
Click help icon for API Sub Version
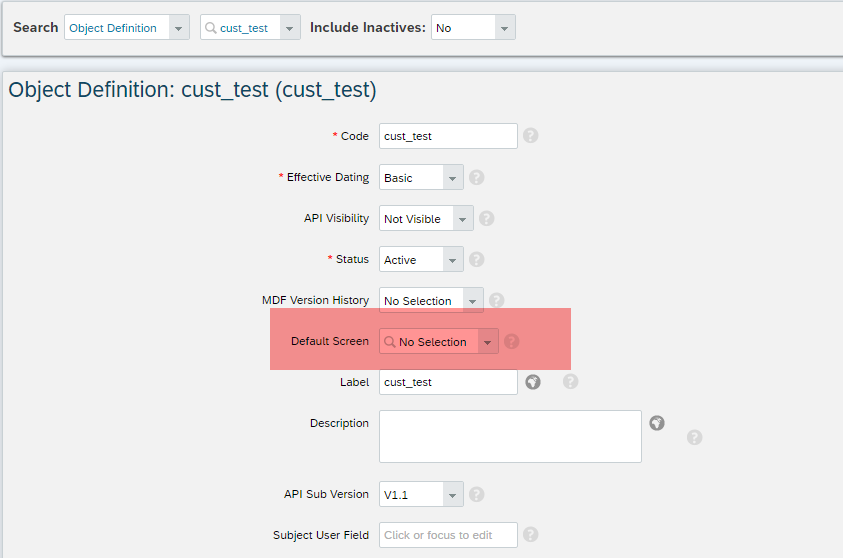click(476, 494)
